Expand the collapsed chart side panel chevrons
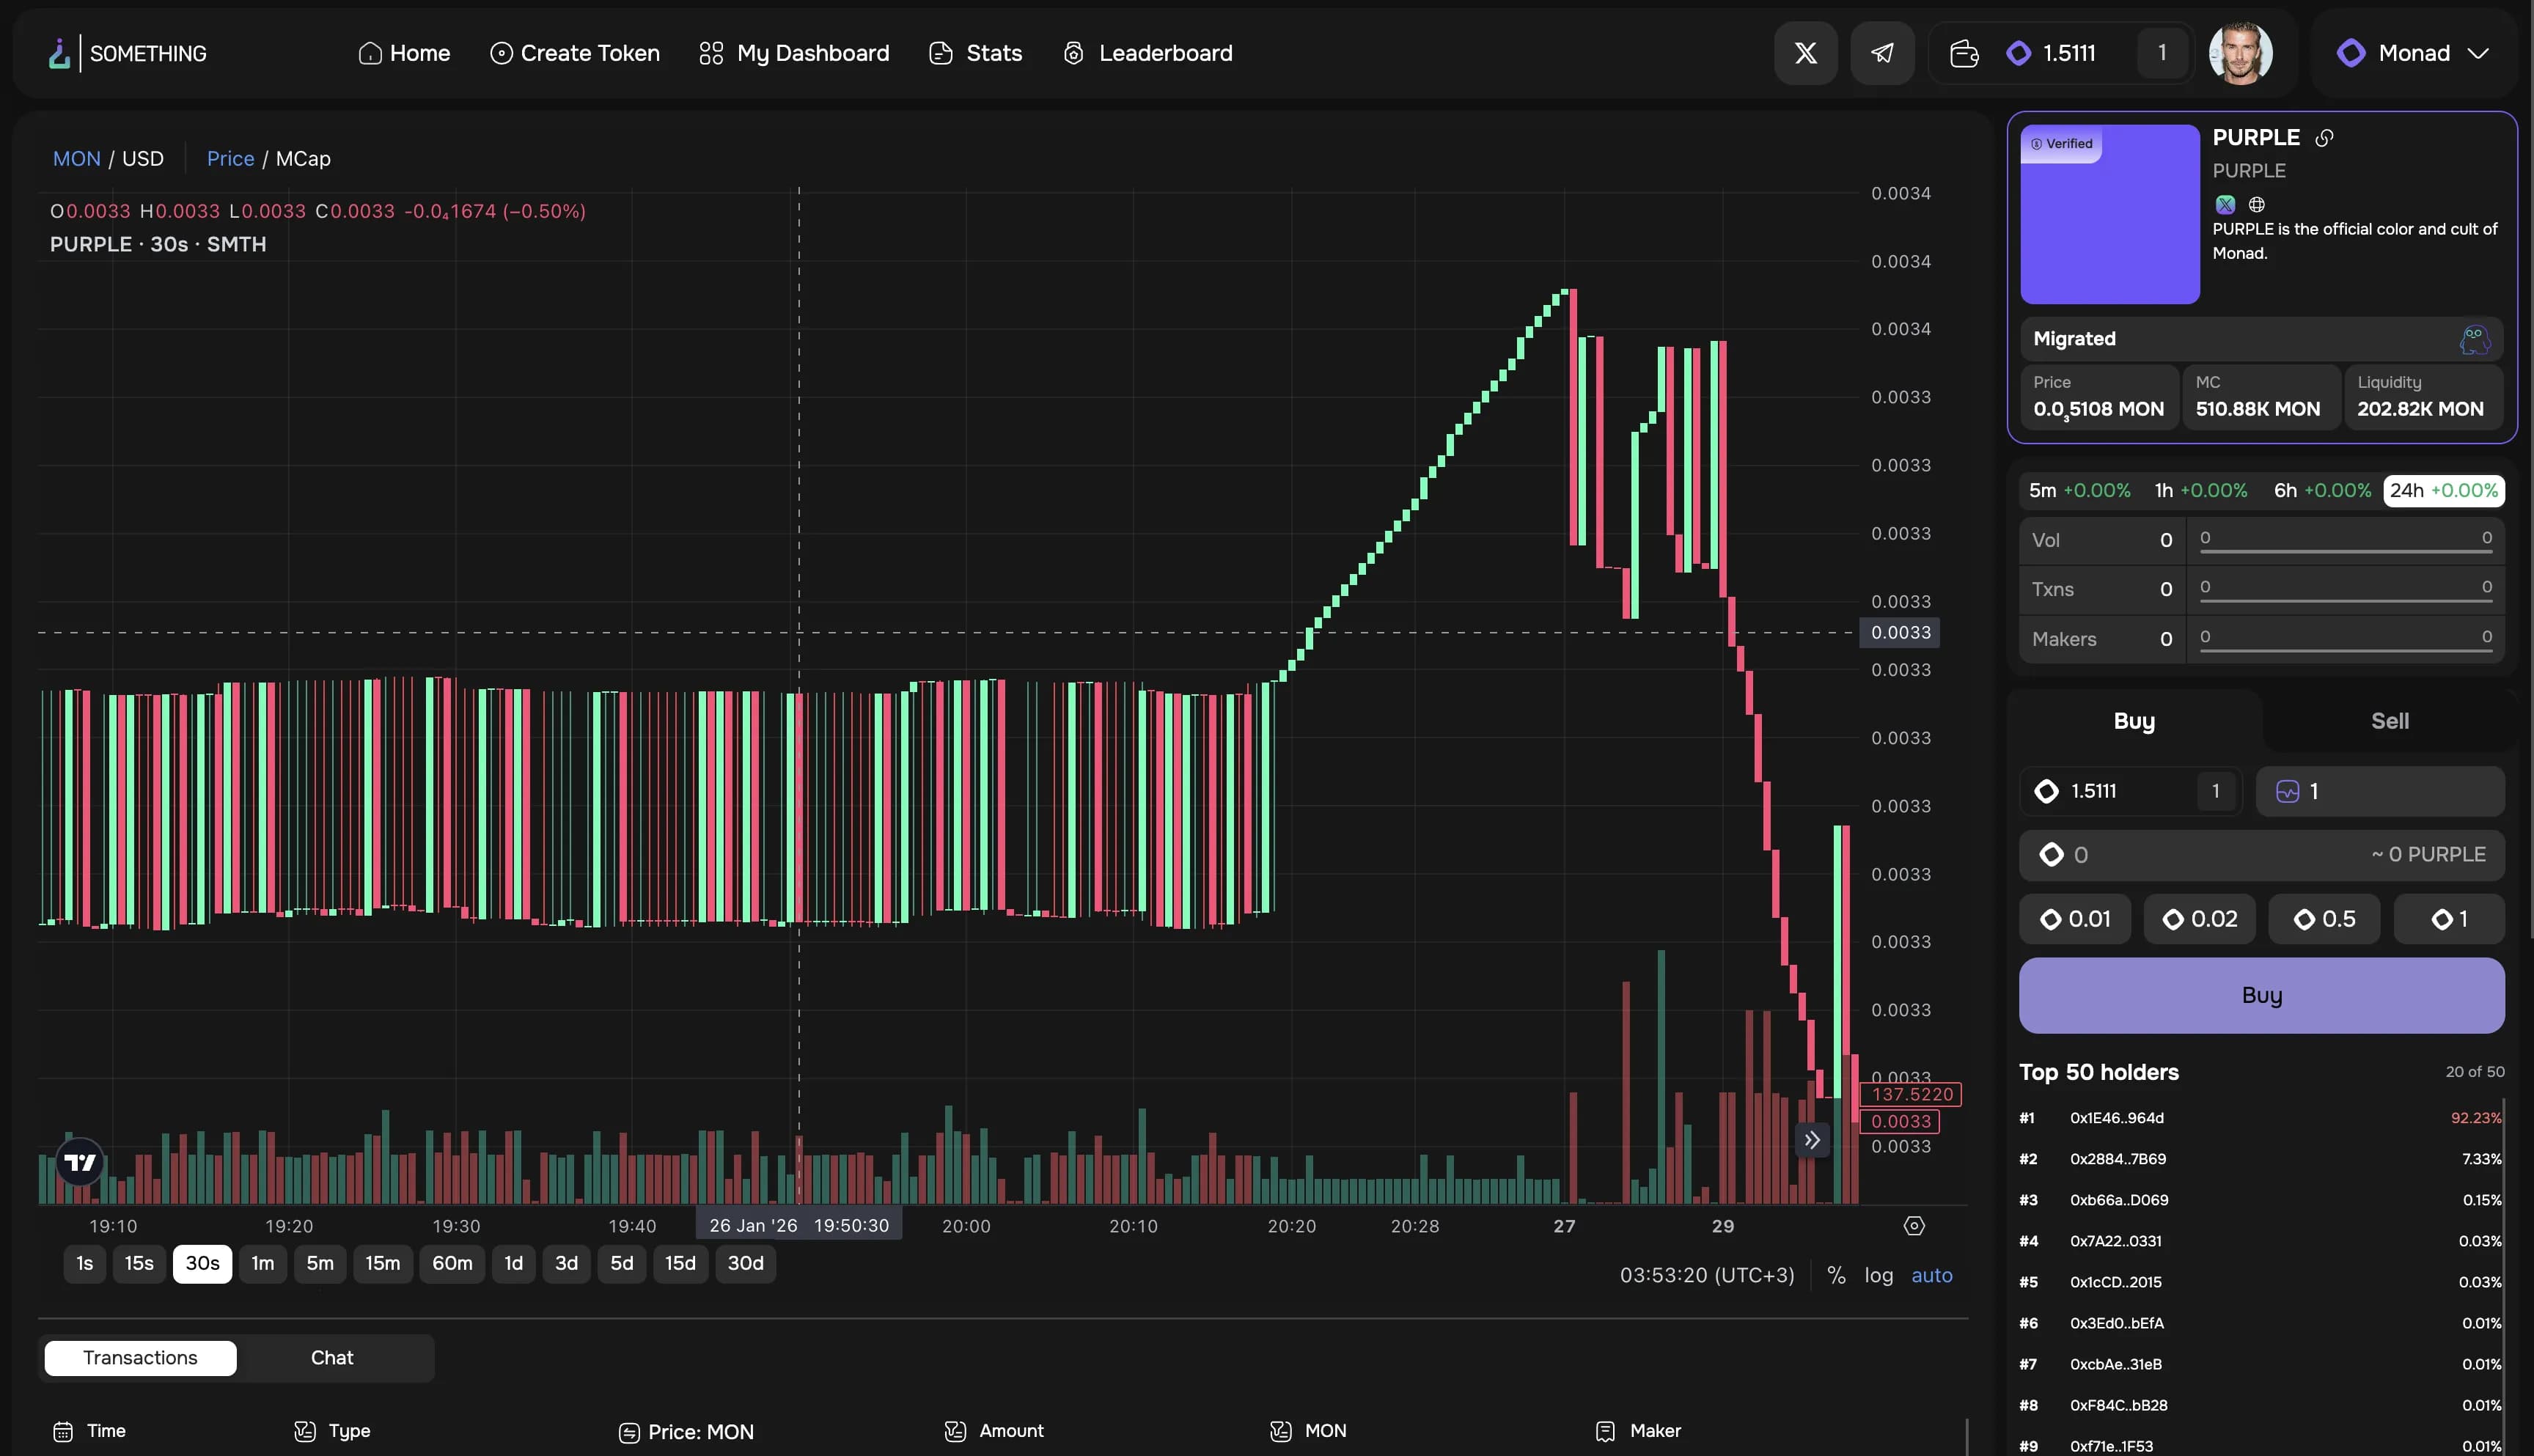2534x1456 pixels. click(x=1812, y=1140)
